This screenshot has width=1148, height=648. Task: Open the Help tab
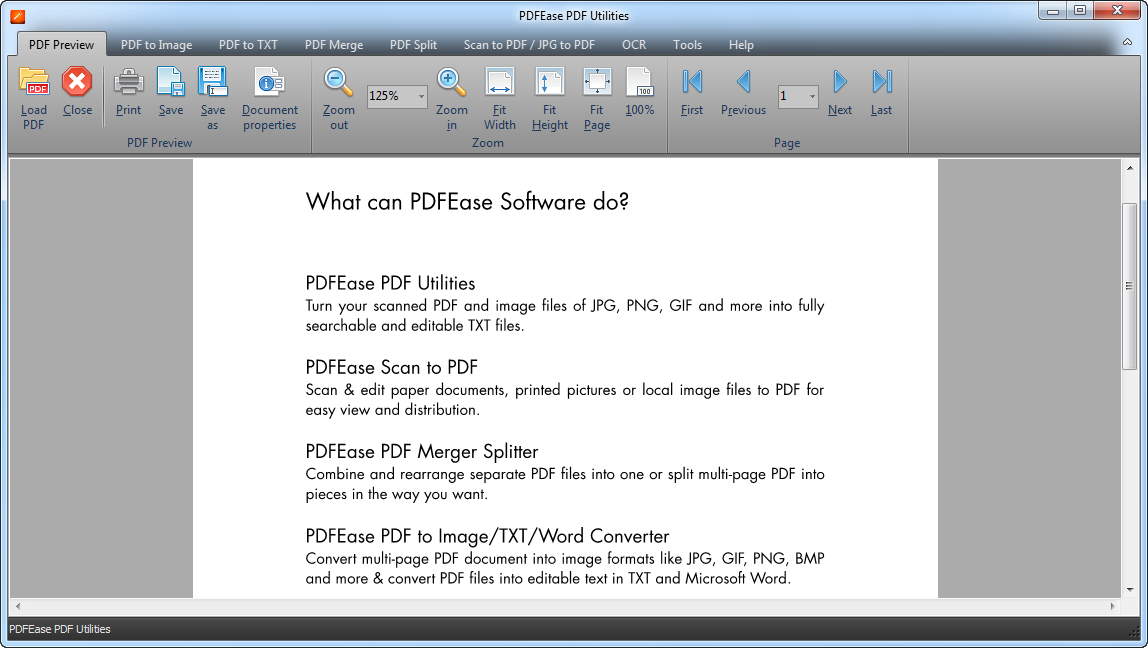pyautogui.click(x=741, y=45)
